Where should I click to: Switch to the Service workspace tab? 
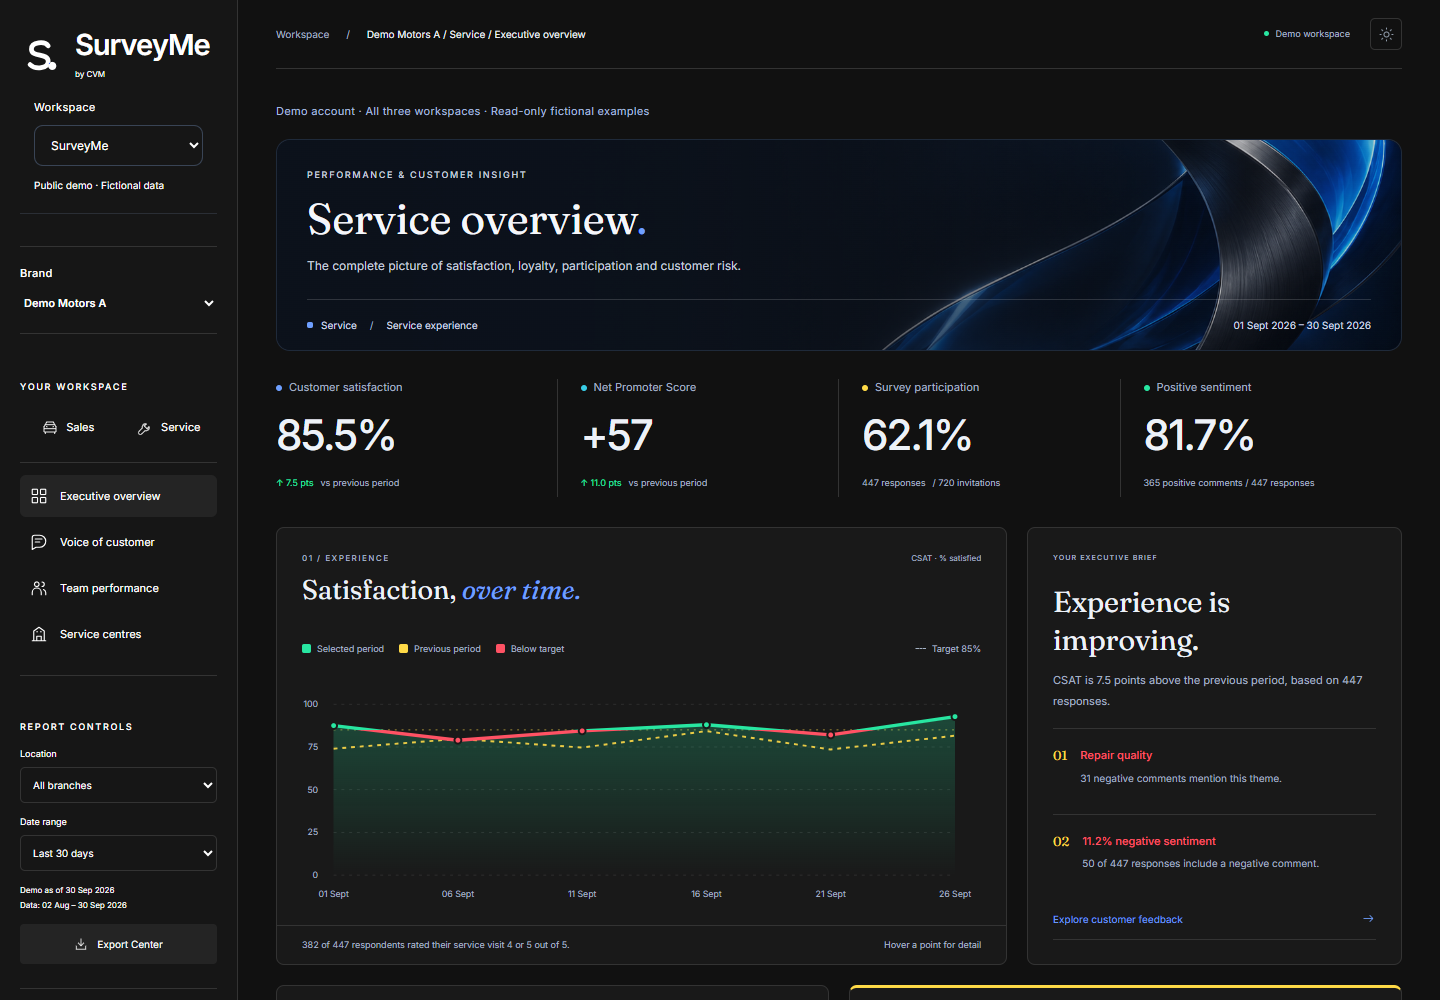click(169, 427)
